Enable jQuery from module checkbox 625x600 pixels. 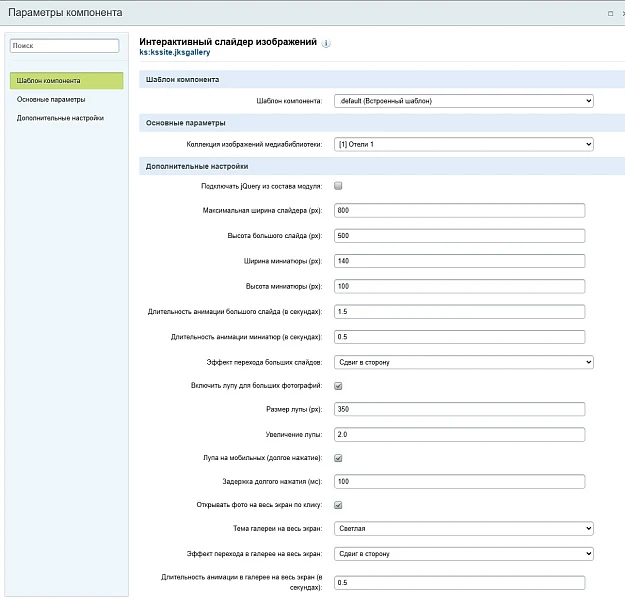pyautogui.click(x=338, y=186)
